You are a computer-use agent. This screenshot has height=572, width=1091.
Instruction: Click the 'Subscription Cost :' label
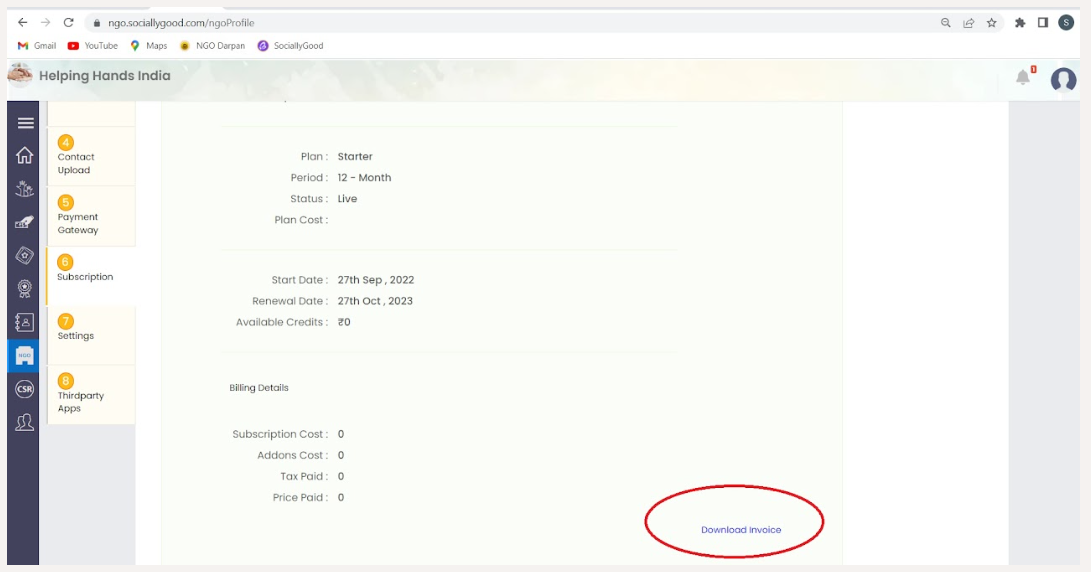280,434
